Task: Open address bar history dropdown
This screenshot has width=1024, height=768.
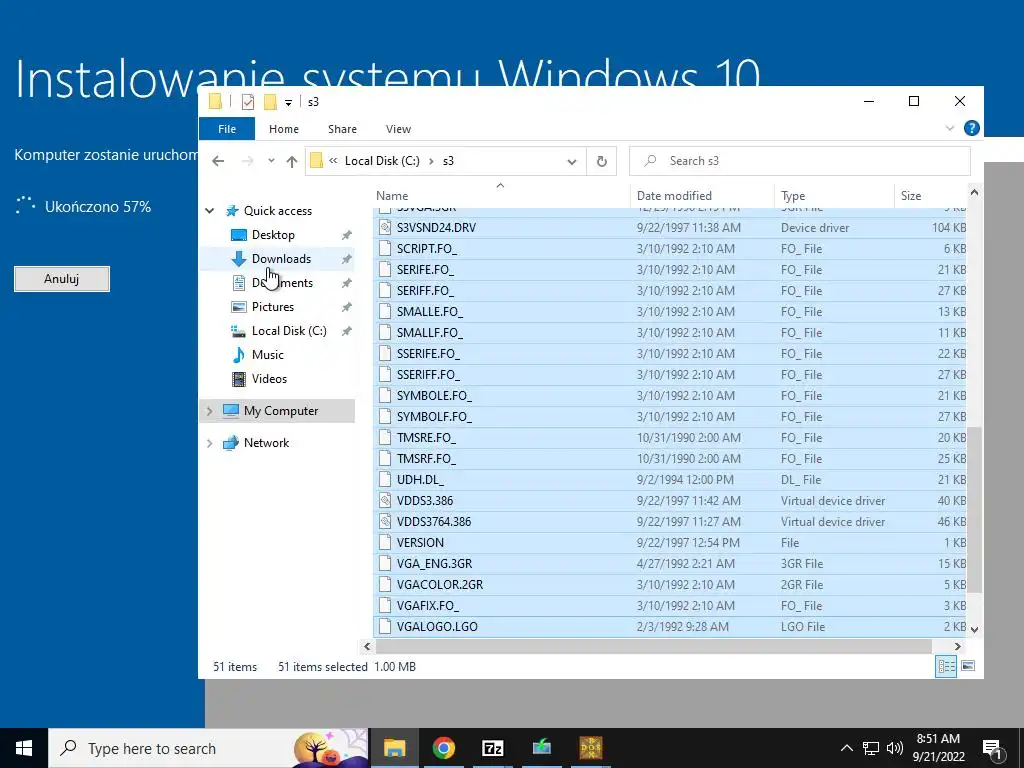Action: (571, 161)
